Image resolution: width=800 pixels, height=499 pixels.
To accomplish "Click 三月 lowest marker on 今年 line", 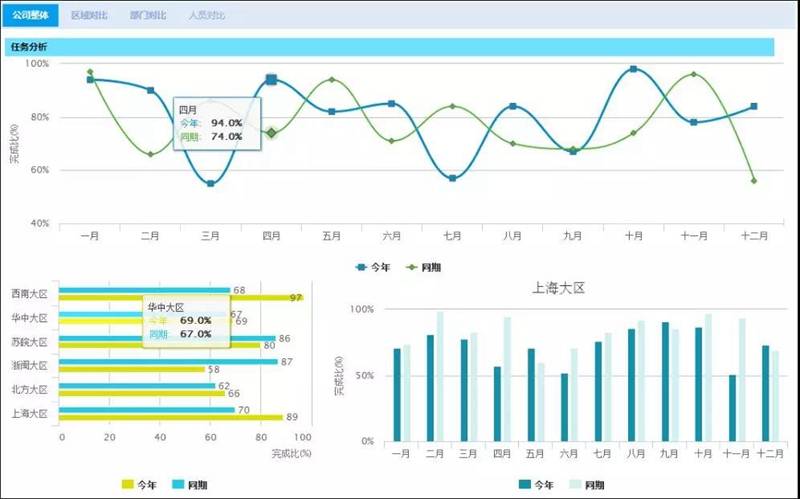I will click(210, 183).
